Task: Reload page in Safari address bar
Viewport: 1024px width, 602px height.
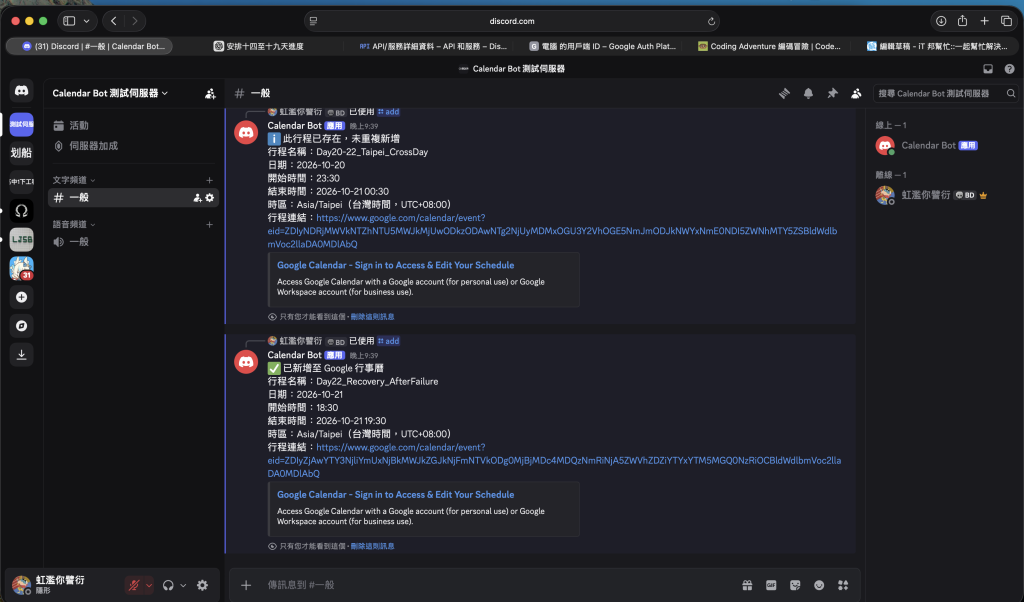Action: click(x=711, y=21)
